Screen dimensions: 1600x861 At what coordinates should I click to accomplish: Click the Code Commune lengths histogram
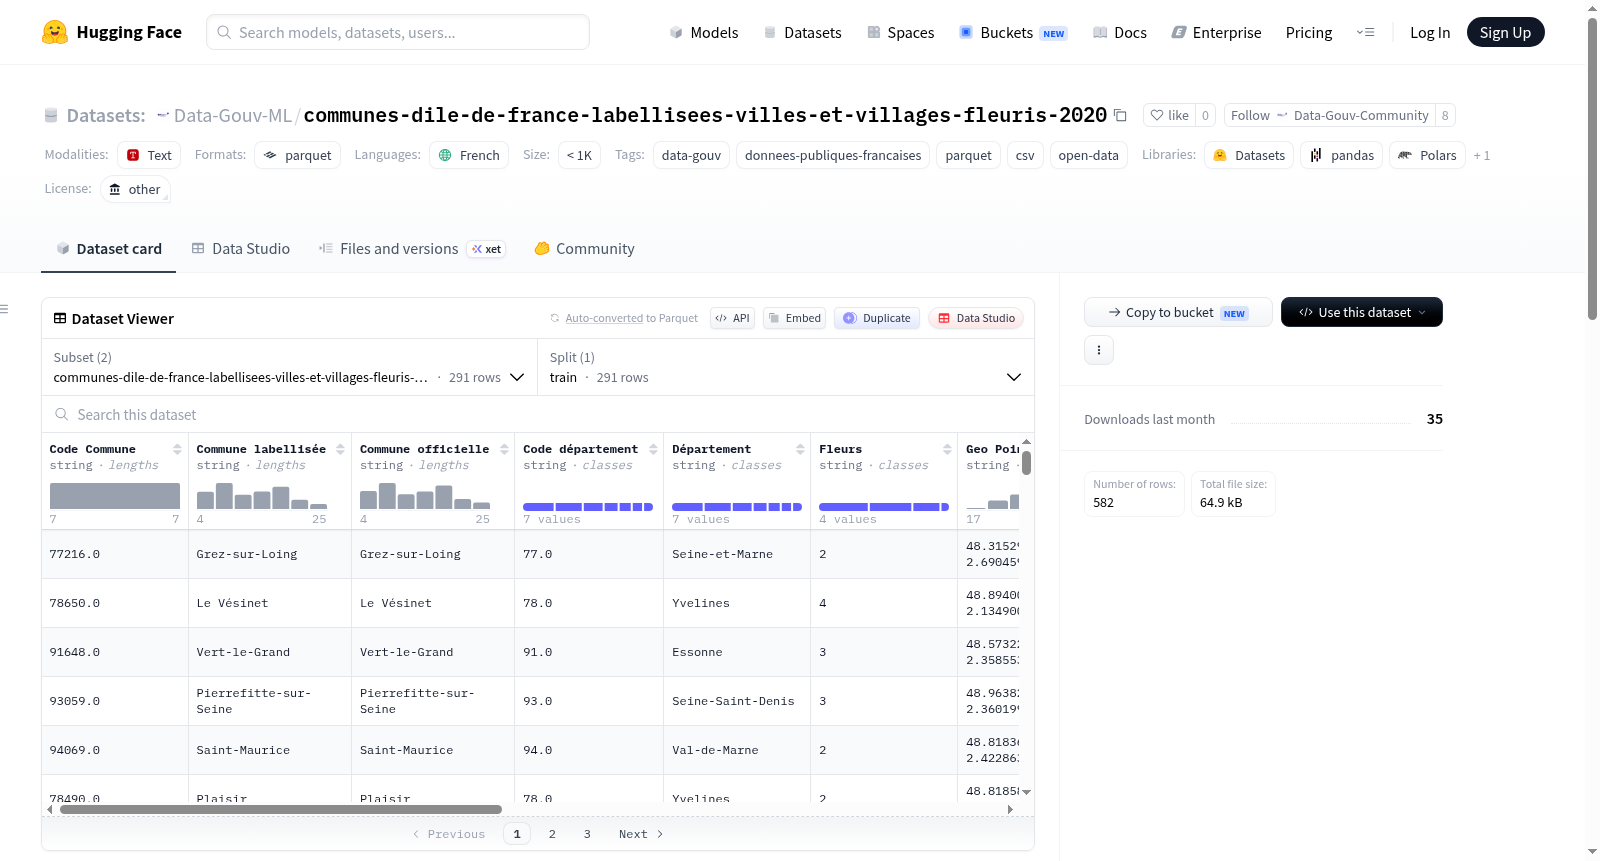click(115, 496)
